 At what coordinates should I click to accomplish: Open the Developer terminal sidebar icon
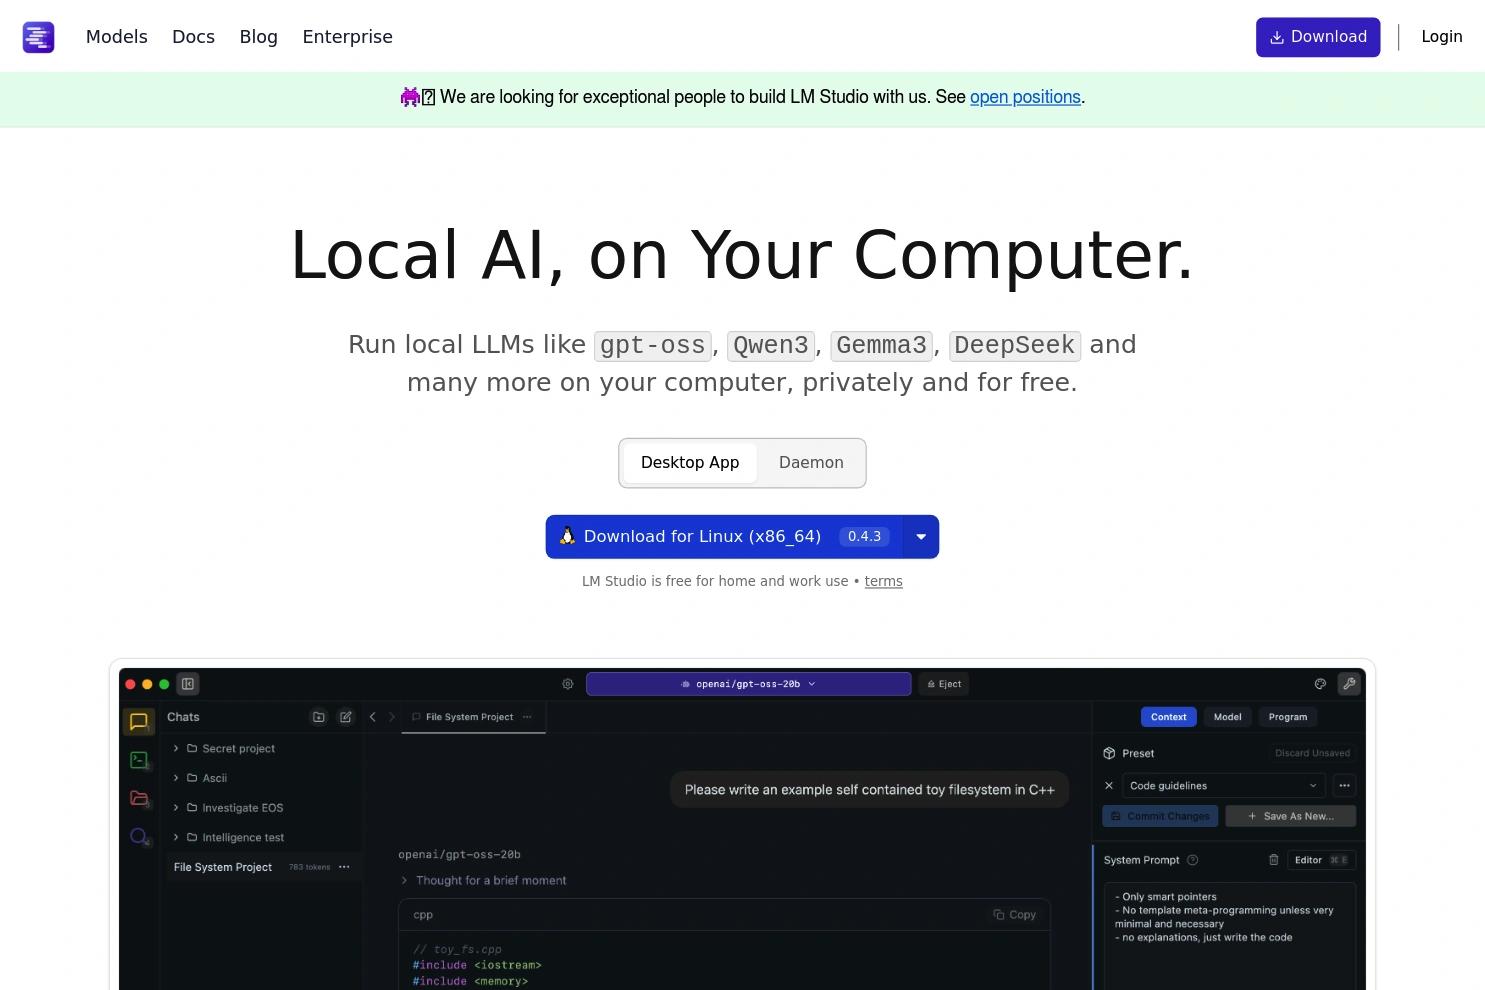(x=139, y=760)
